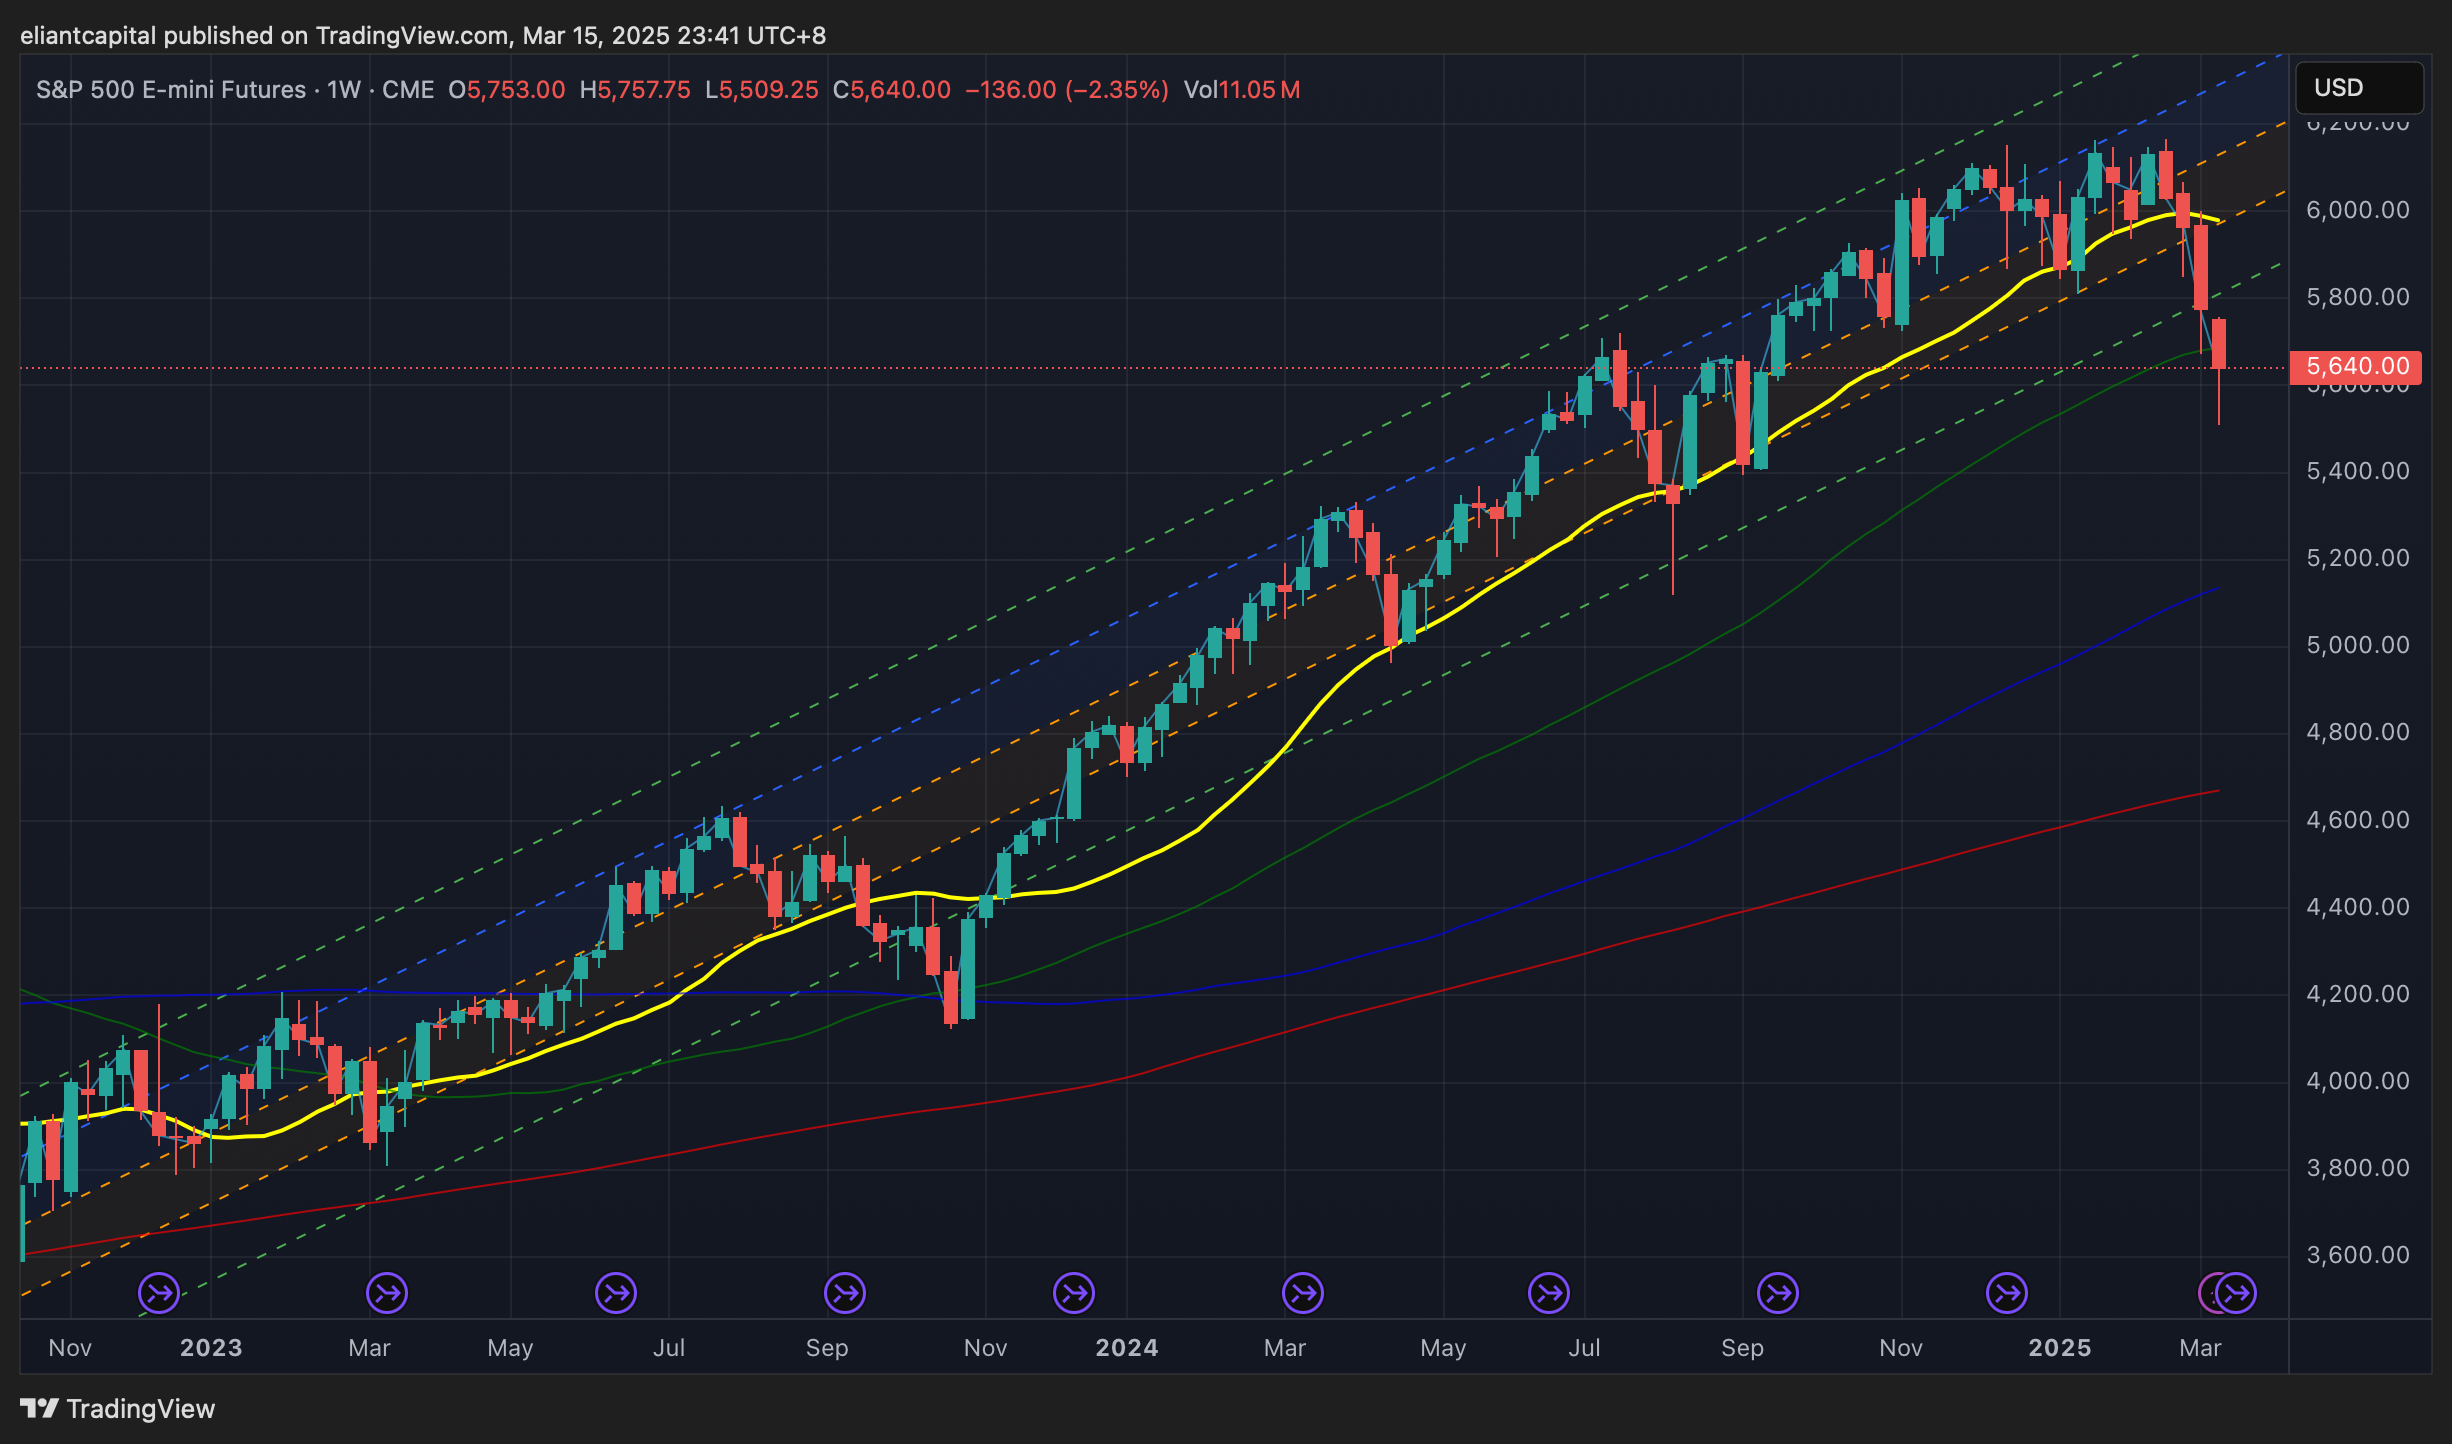Click the red 5,640.00 current price label
The width and height of the screenshot is (2452, 1444).
click(2356, 366)
